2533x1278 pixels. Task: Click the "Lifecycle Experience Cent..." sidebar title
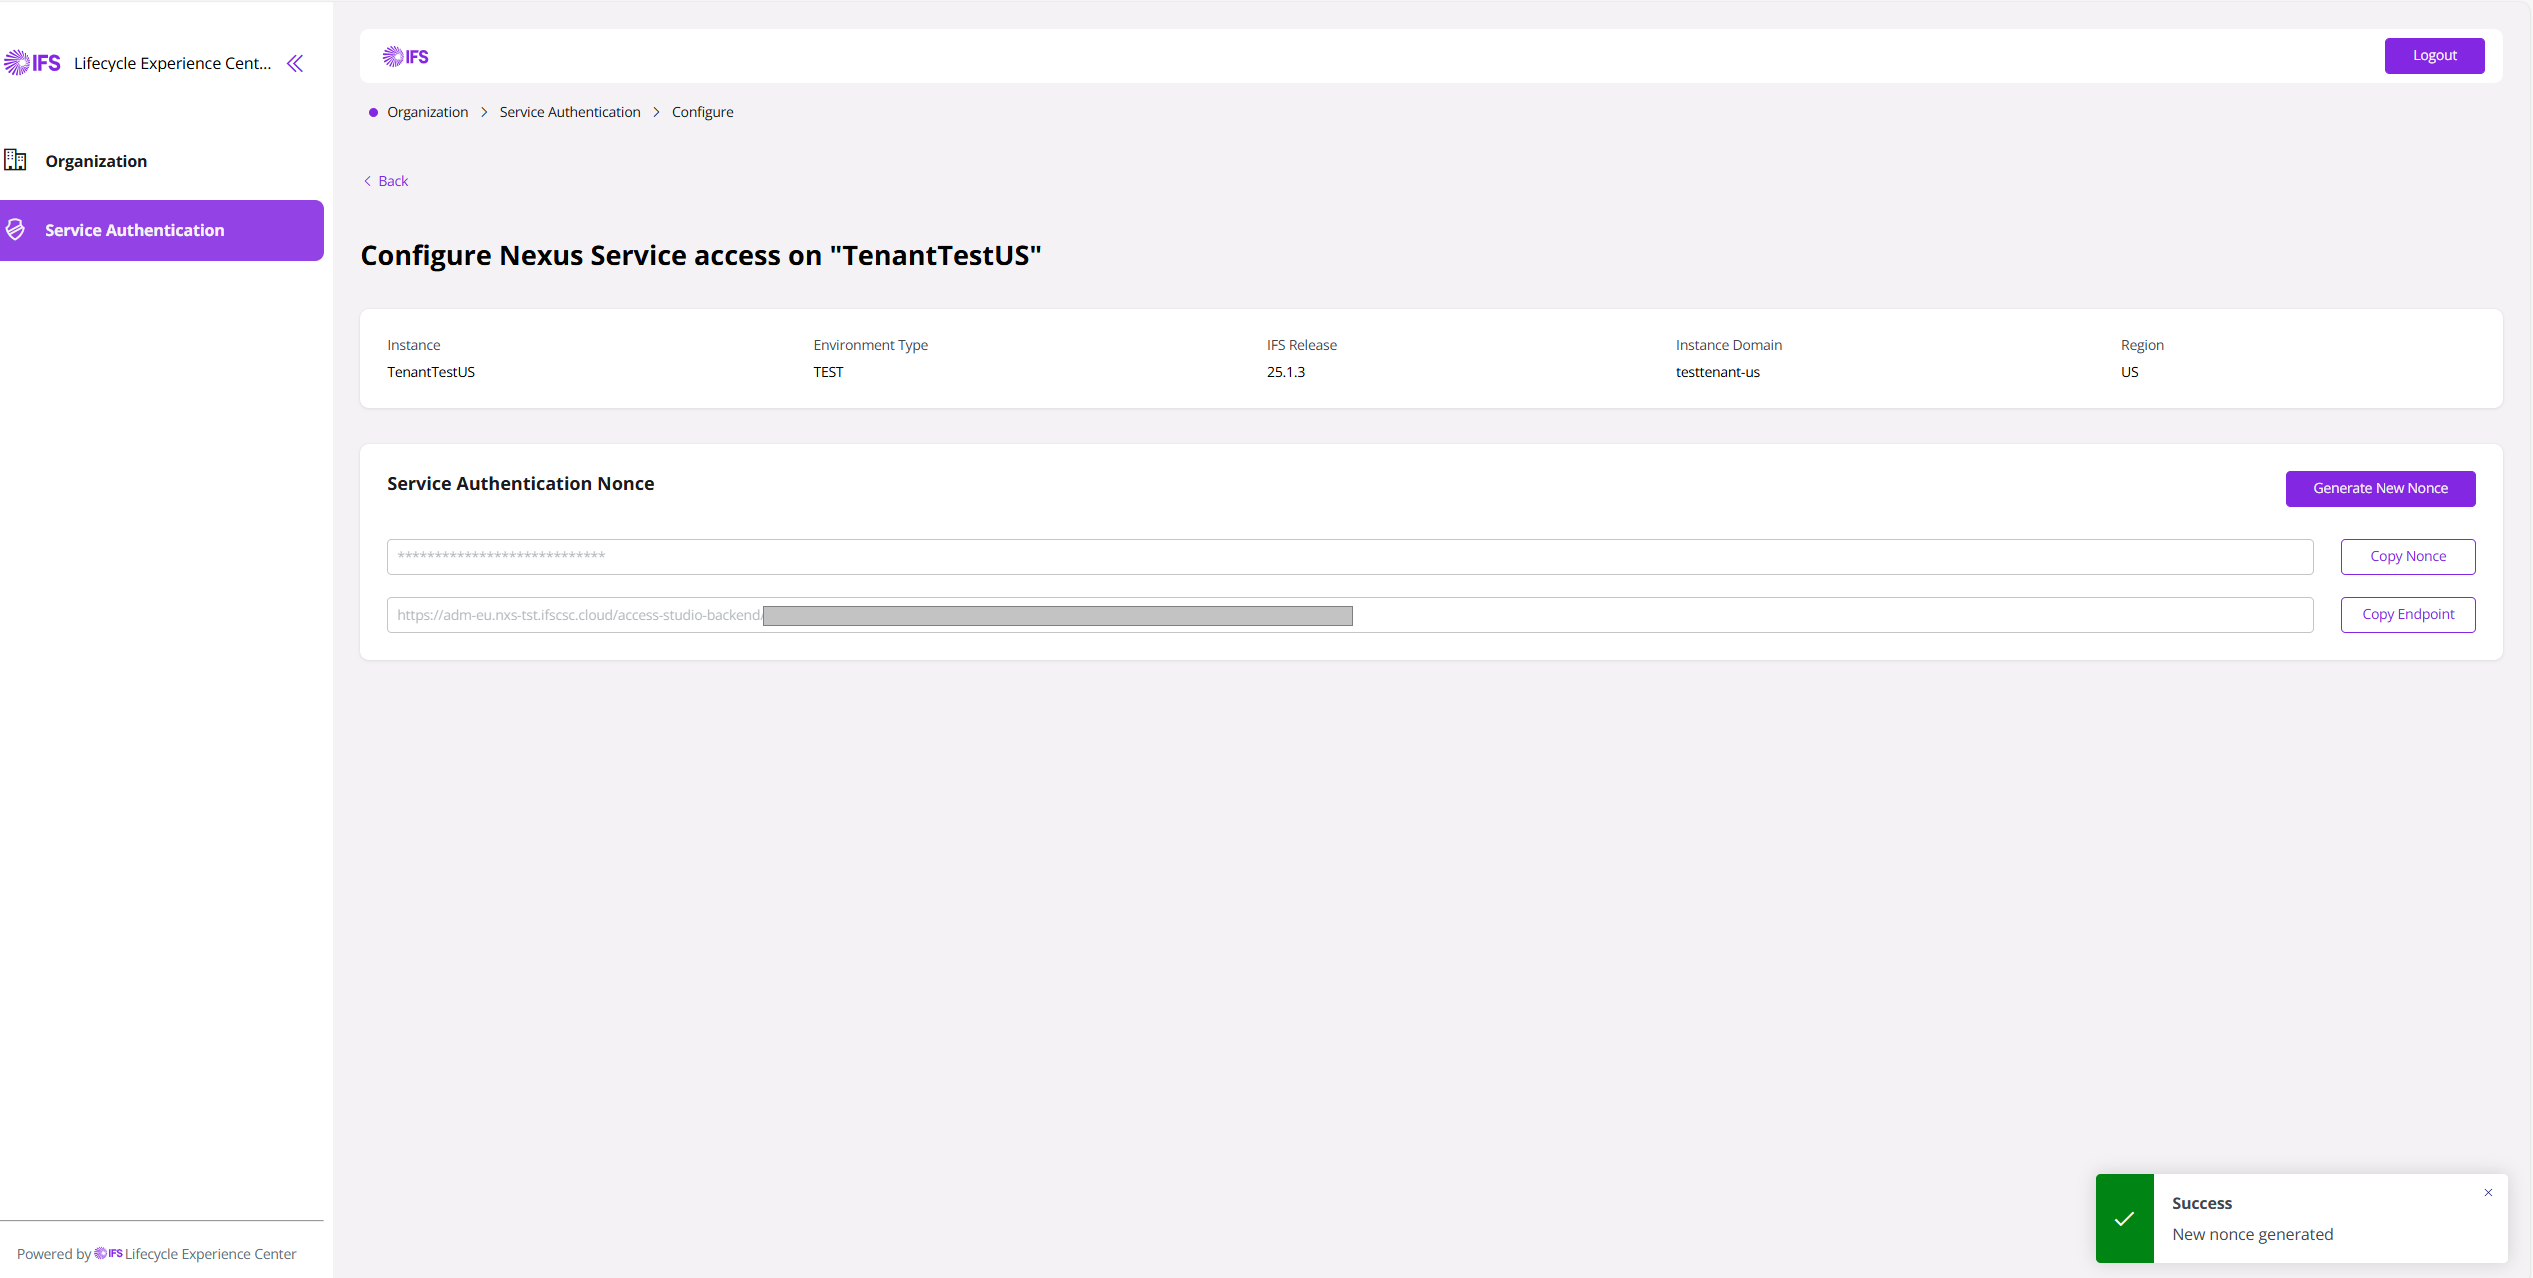(x=172, y=64)
